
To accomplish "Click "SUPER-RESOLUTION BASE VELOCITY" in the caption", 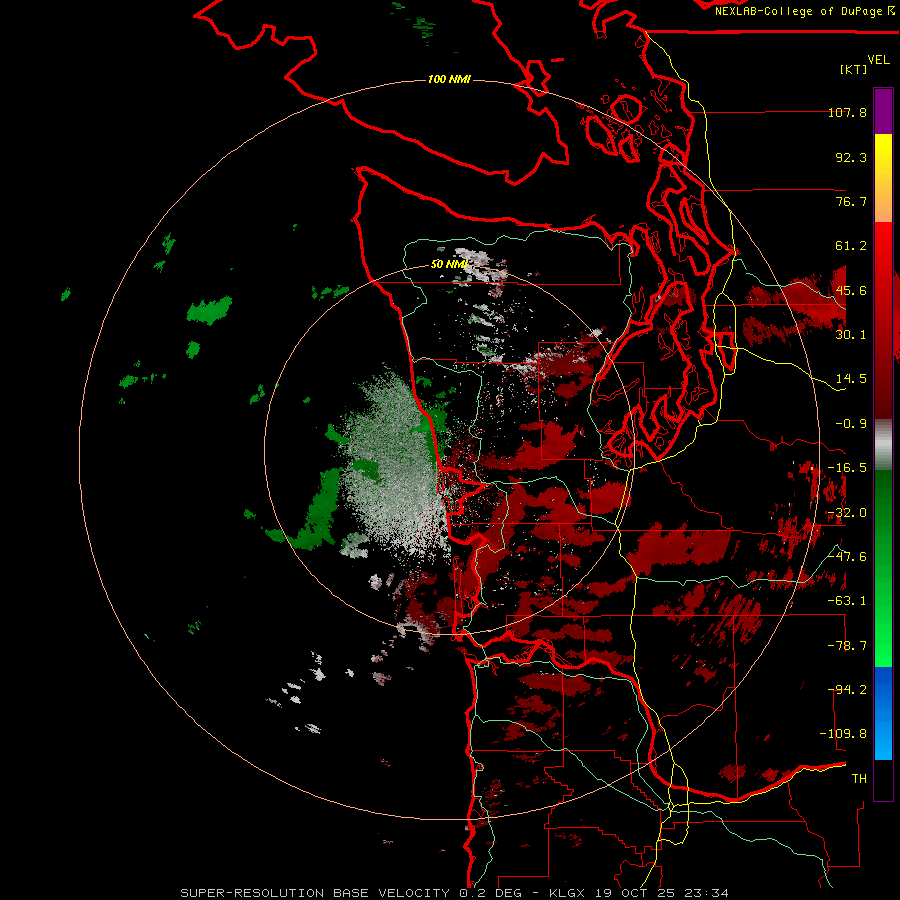I will [315, 893].
